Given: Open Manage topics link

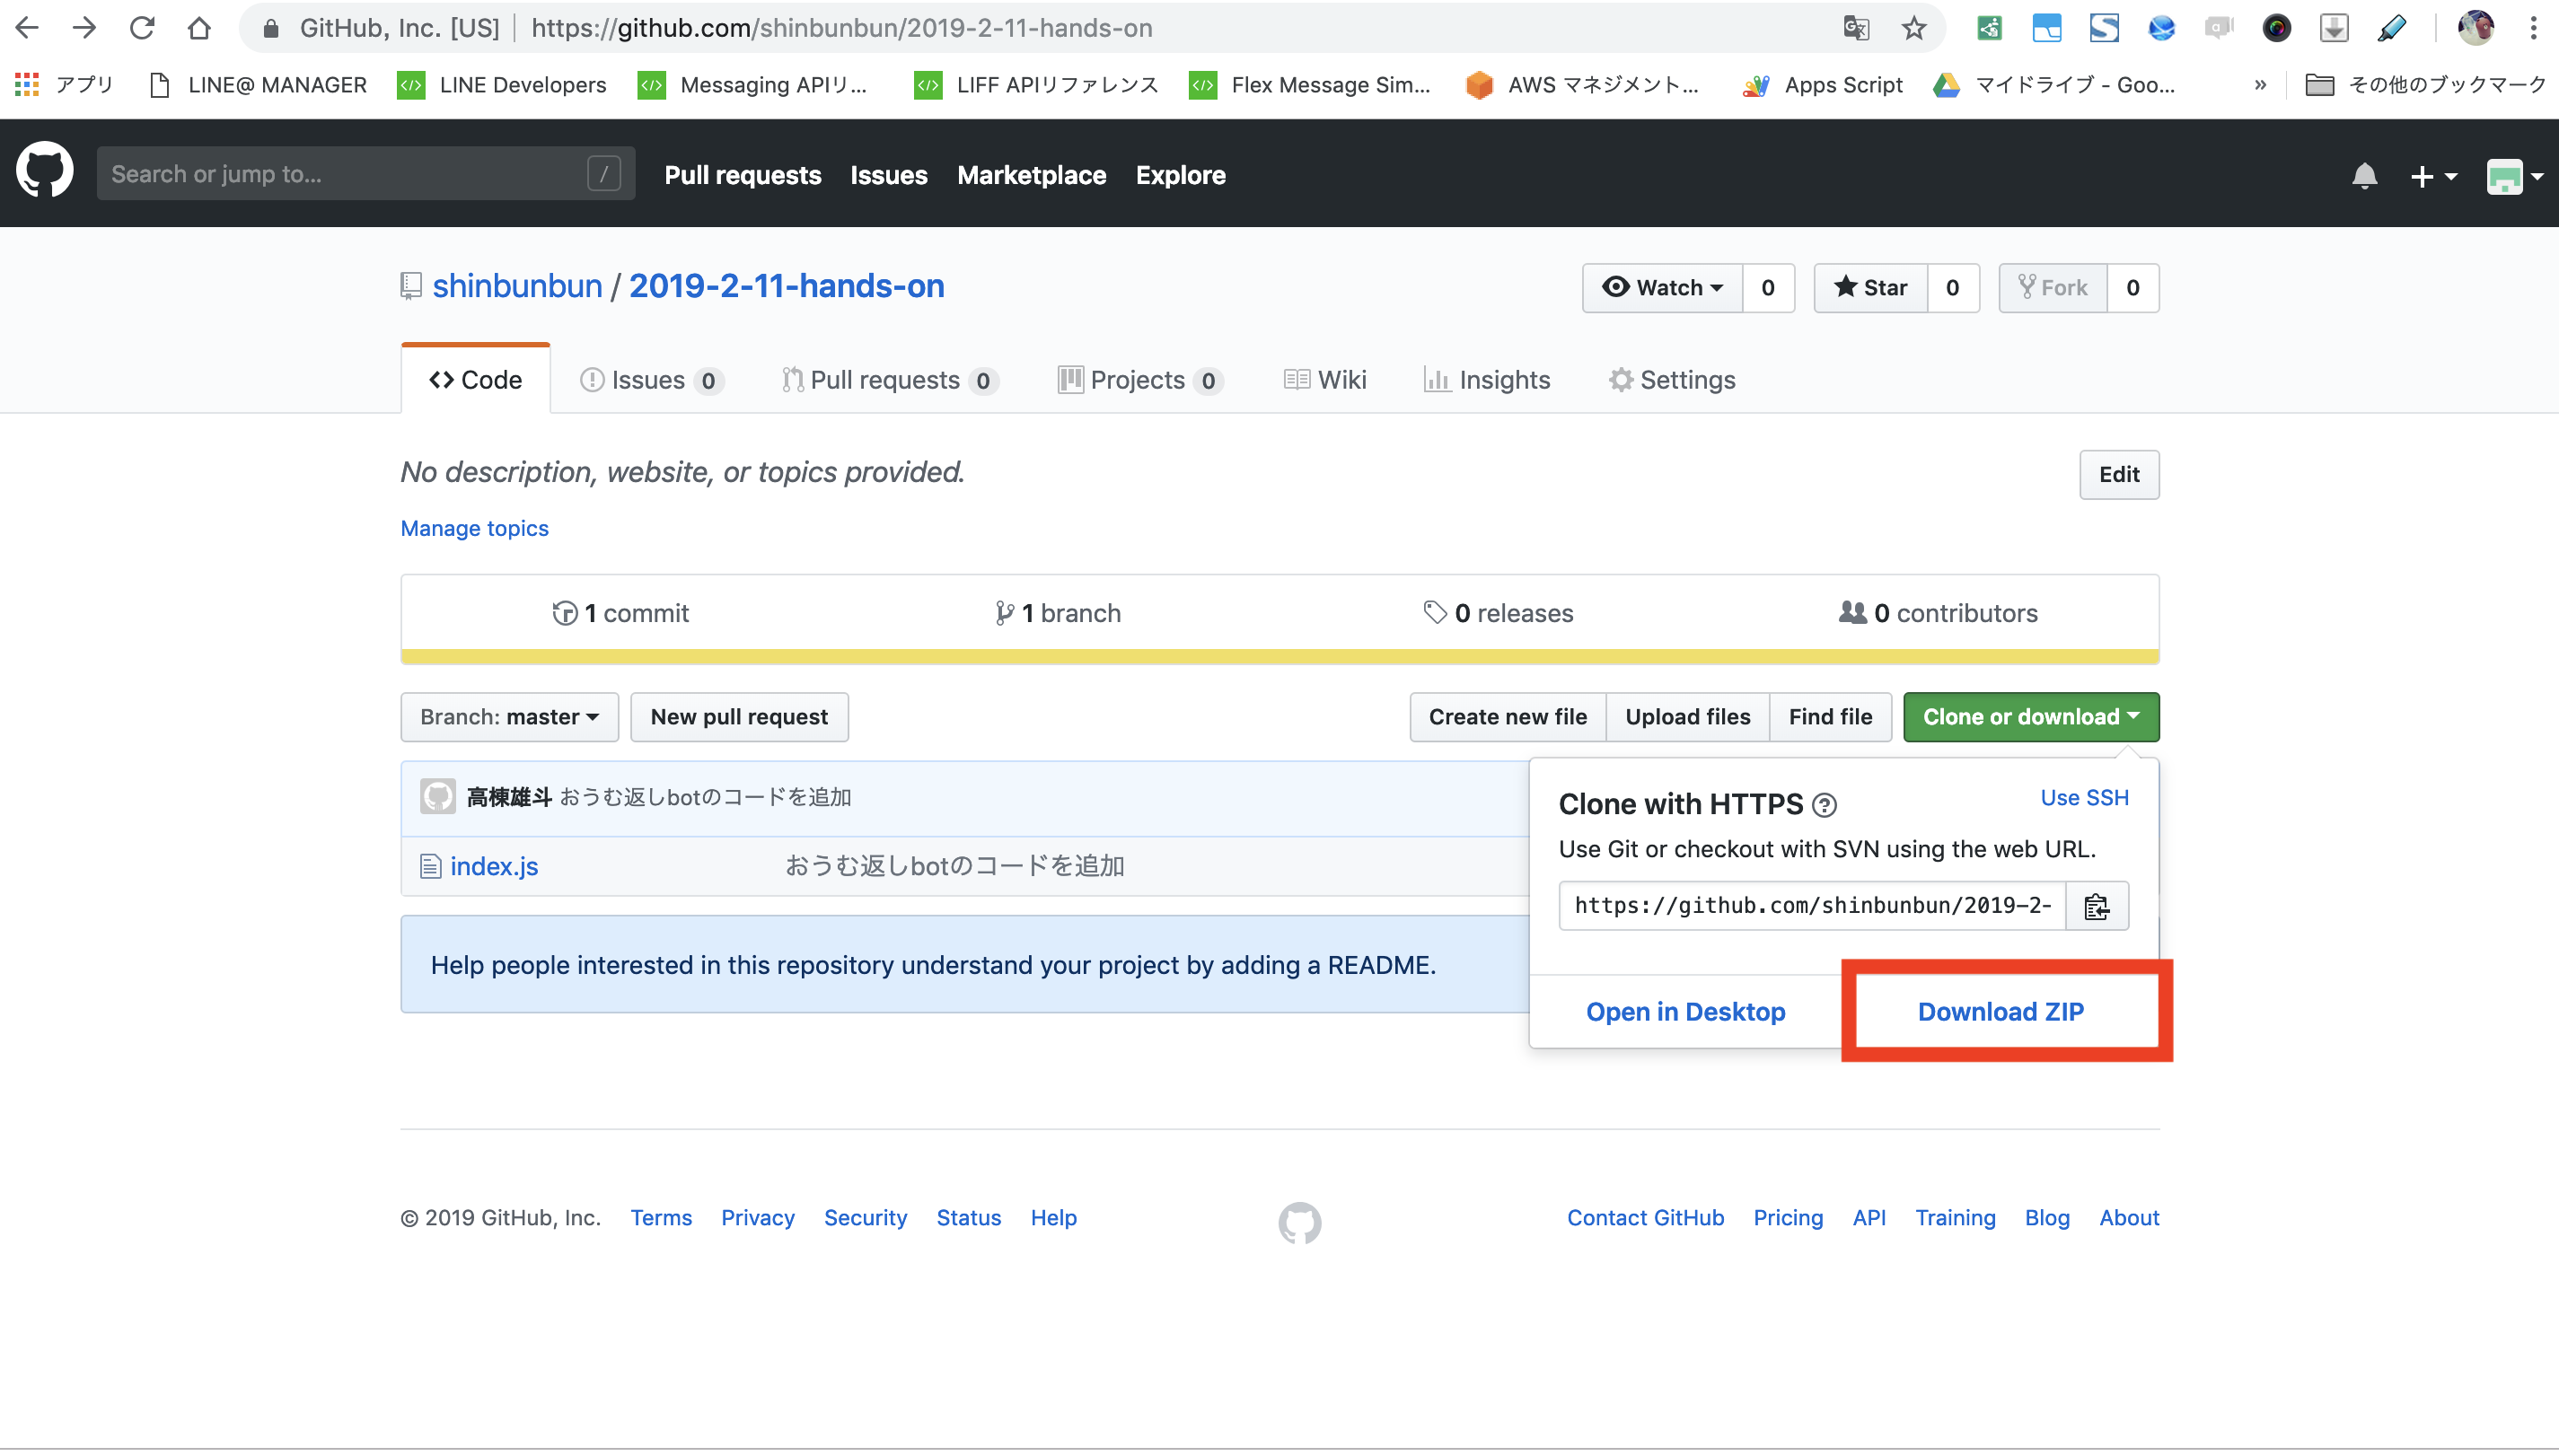Looking at the screenshot, I should pyautogui.click(x=474, y=529).
